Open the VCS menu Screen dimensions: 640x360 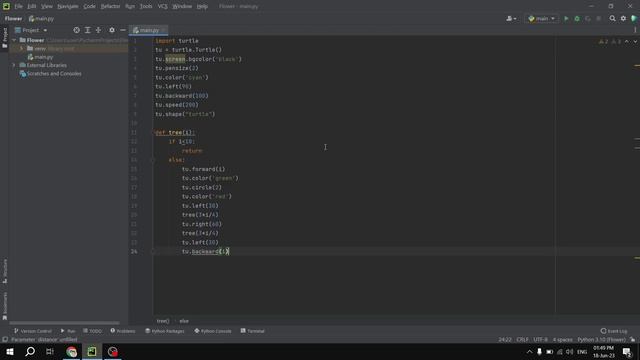162,7
